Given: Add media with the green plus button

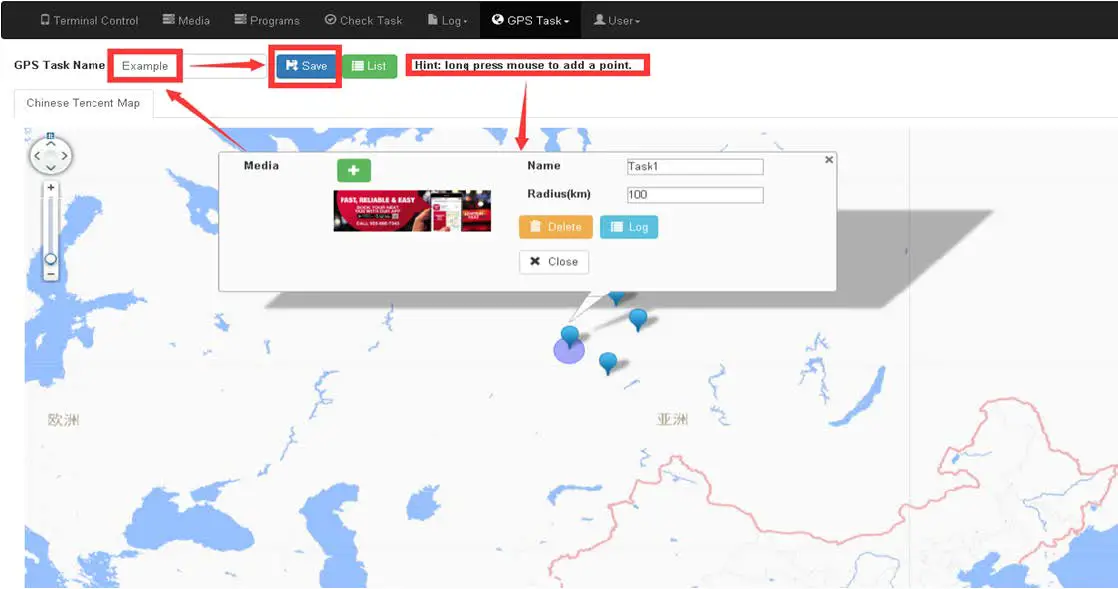Looking at the screenshot, I should [x=354, y=170].
